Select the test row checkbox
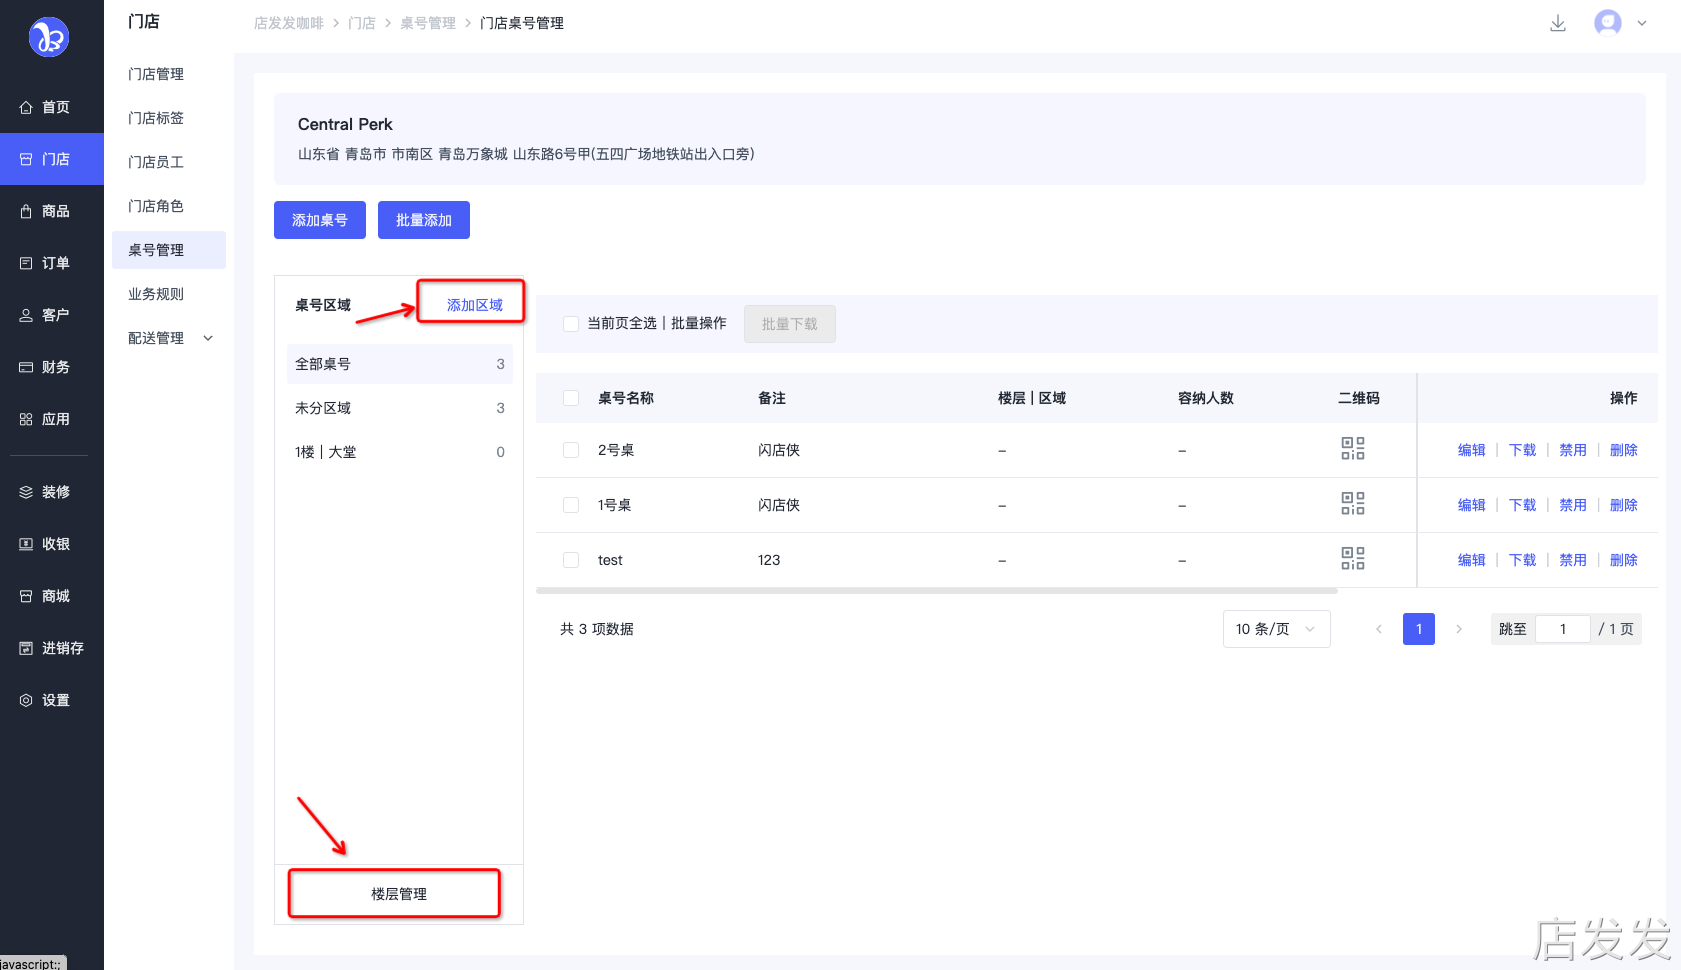This screenshot has height=970, width=1681. 571,560
